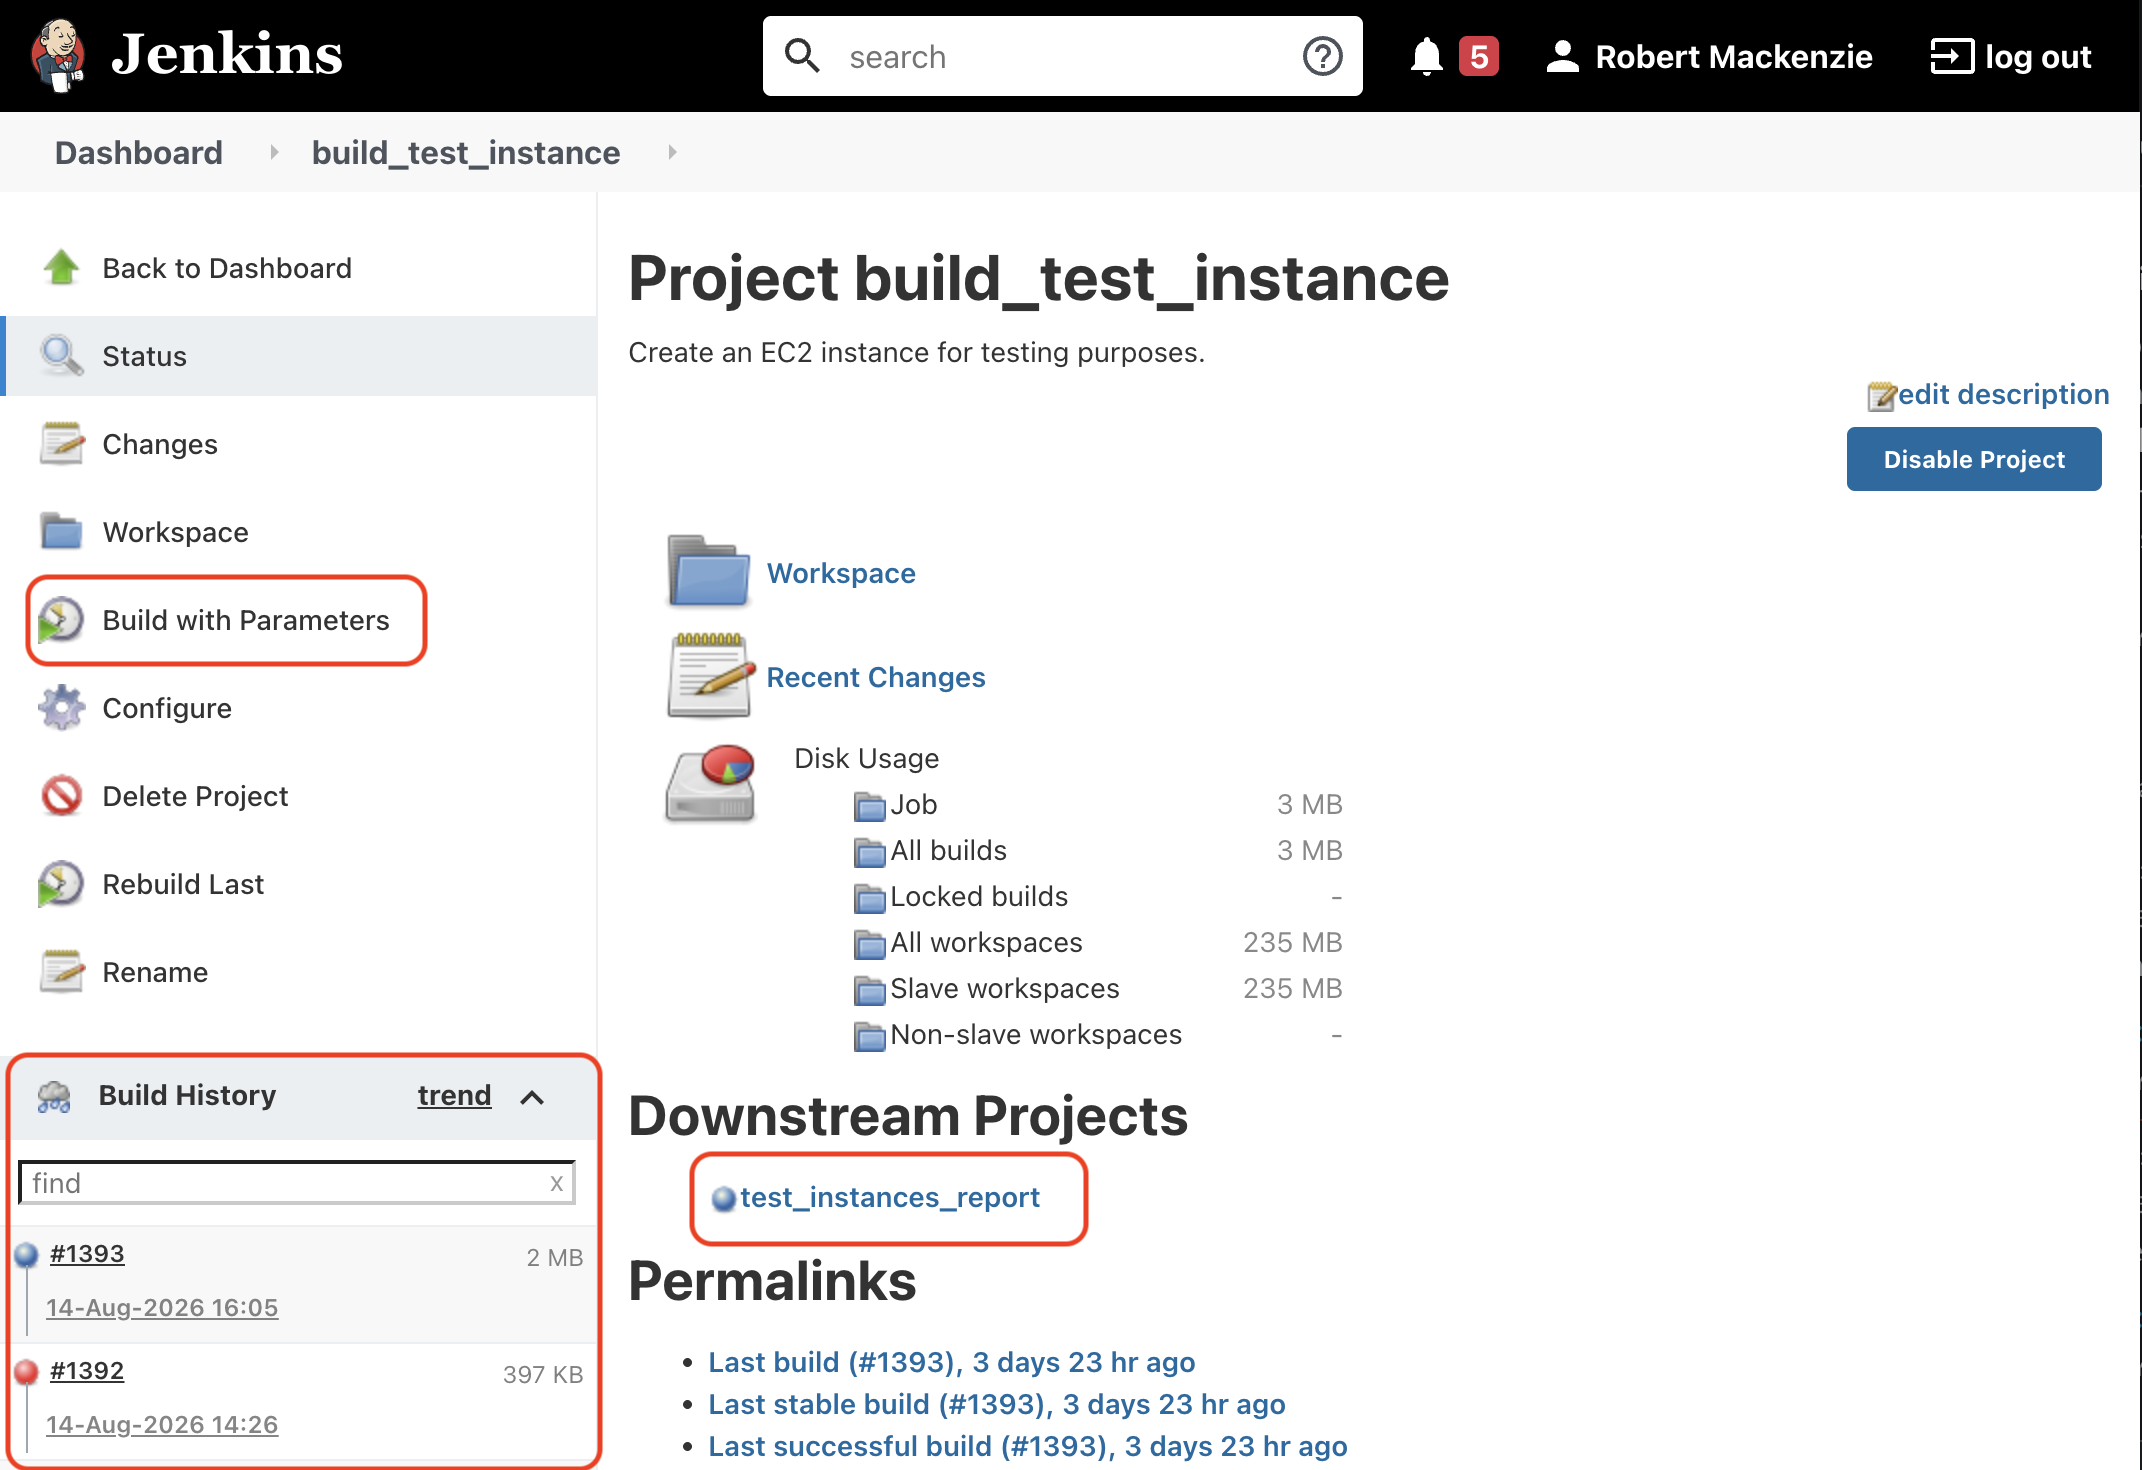Click the Job folder icon under Disk Usage

(x=870, y=806)
